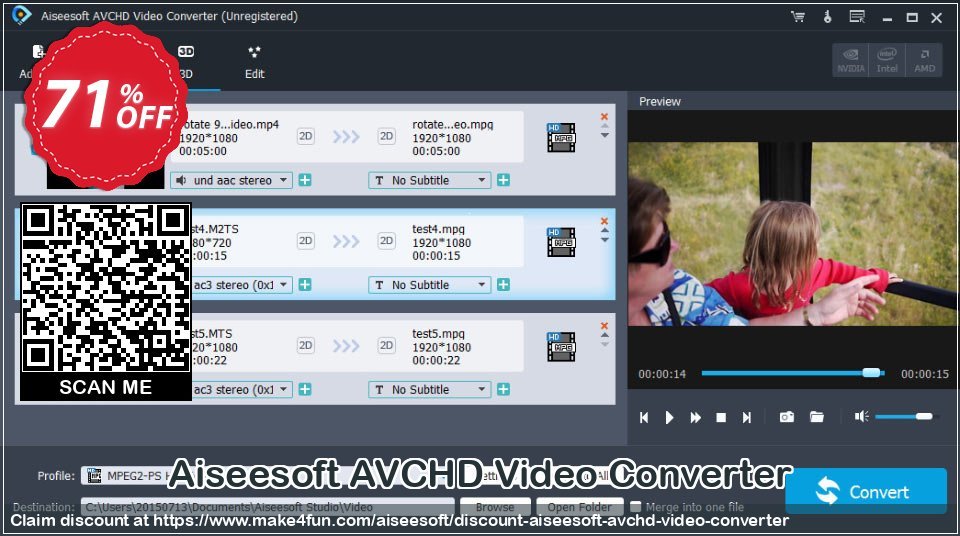The image size is (960, 536).
Task: Toggle AMD acceleration button
Action: click(x=924, y=60)
